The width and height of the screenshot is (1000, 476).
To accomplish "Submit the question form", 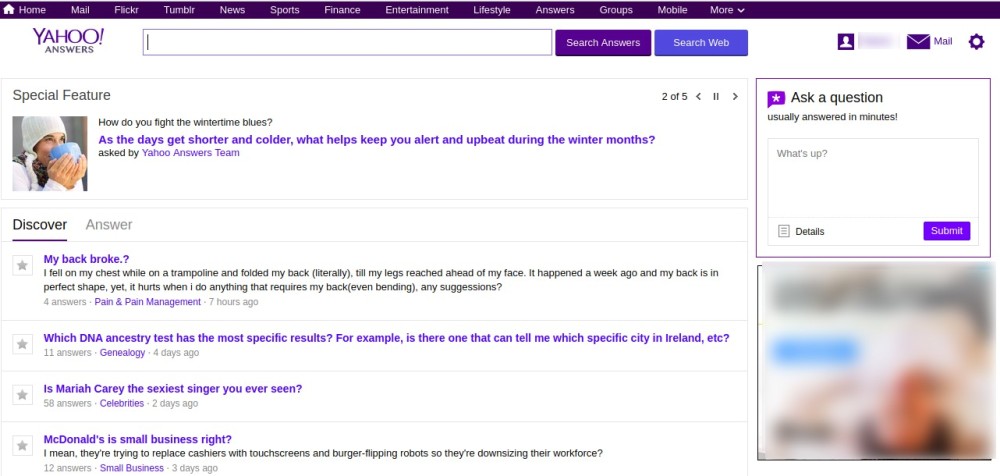I will pyautogui.click(x=946, y=231).
